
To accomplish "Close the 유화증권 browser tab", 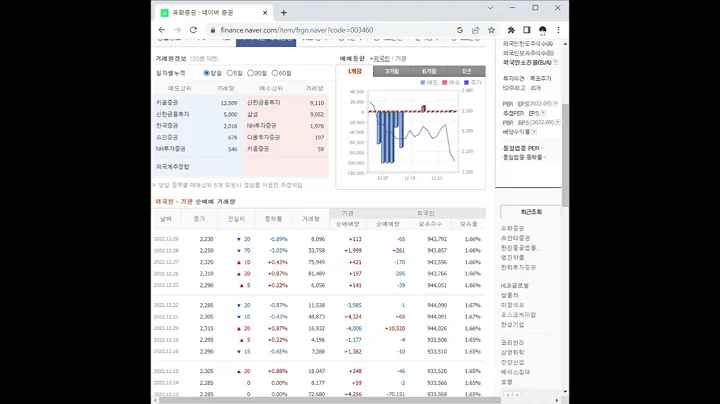I will [x=265, y=13].
